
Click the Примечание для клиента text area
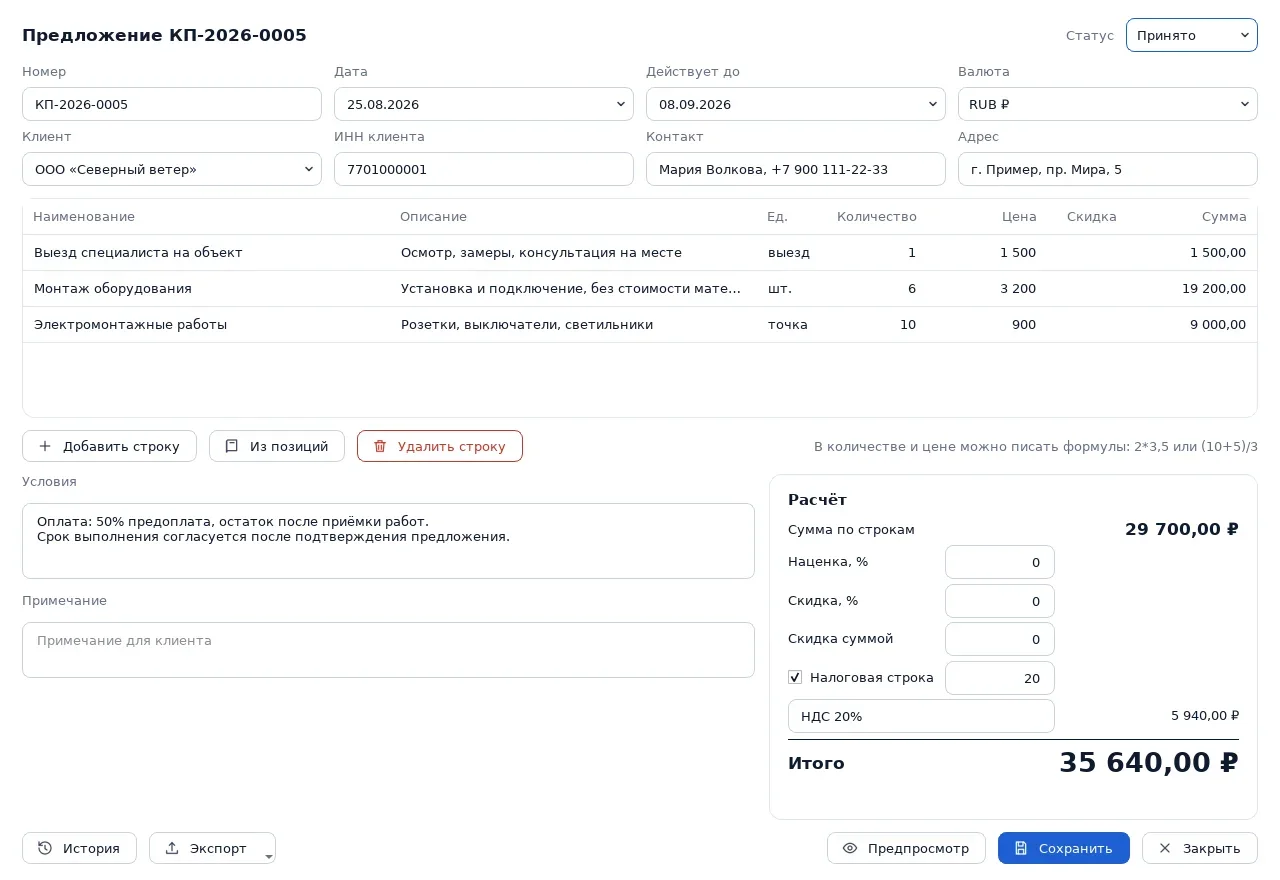[388, 650]
